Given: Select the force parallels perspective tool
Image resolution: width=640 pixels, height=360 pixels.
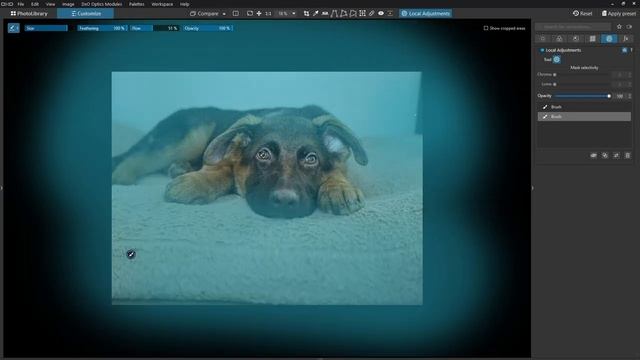Looking at the screenshot, I should coord(334,13).
